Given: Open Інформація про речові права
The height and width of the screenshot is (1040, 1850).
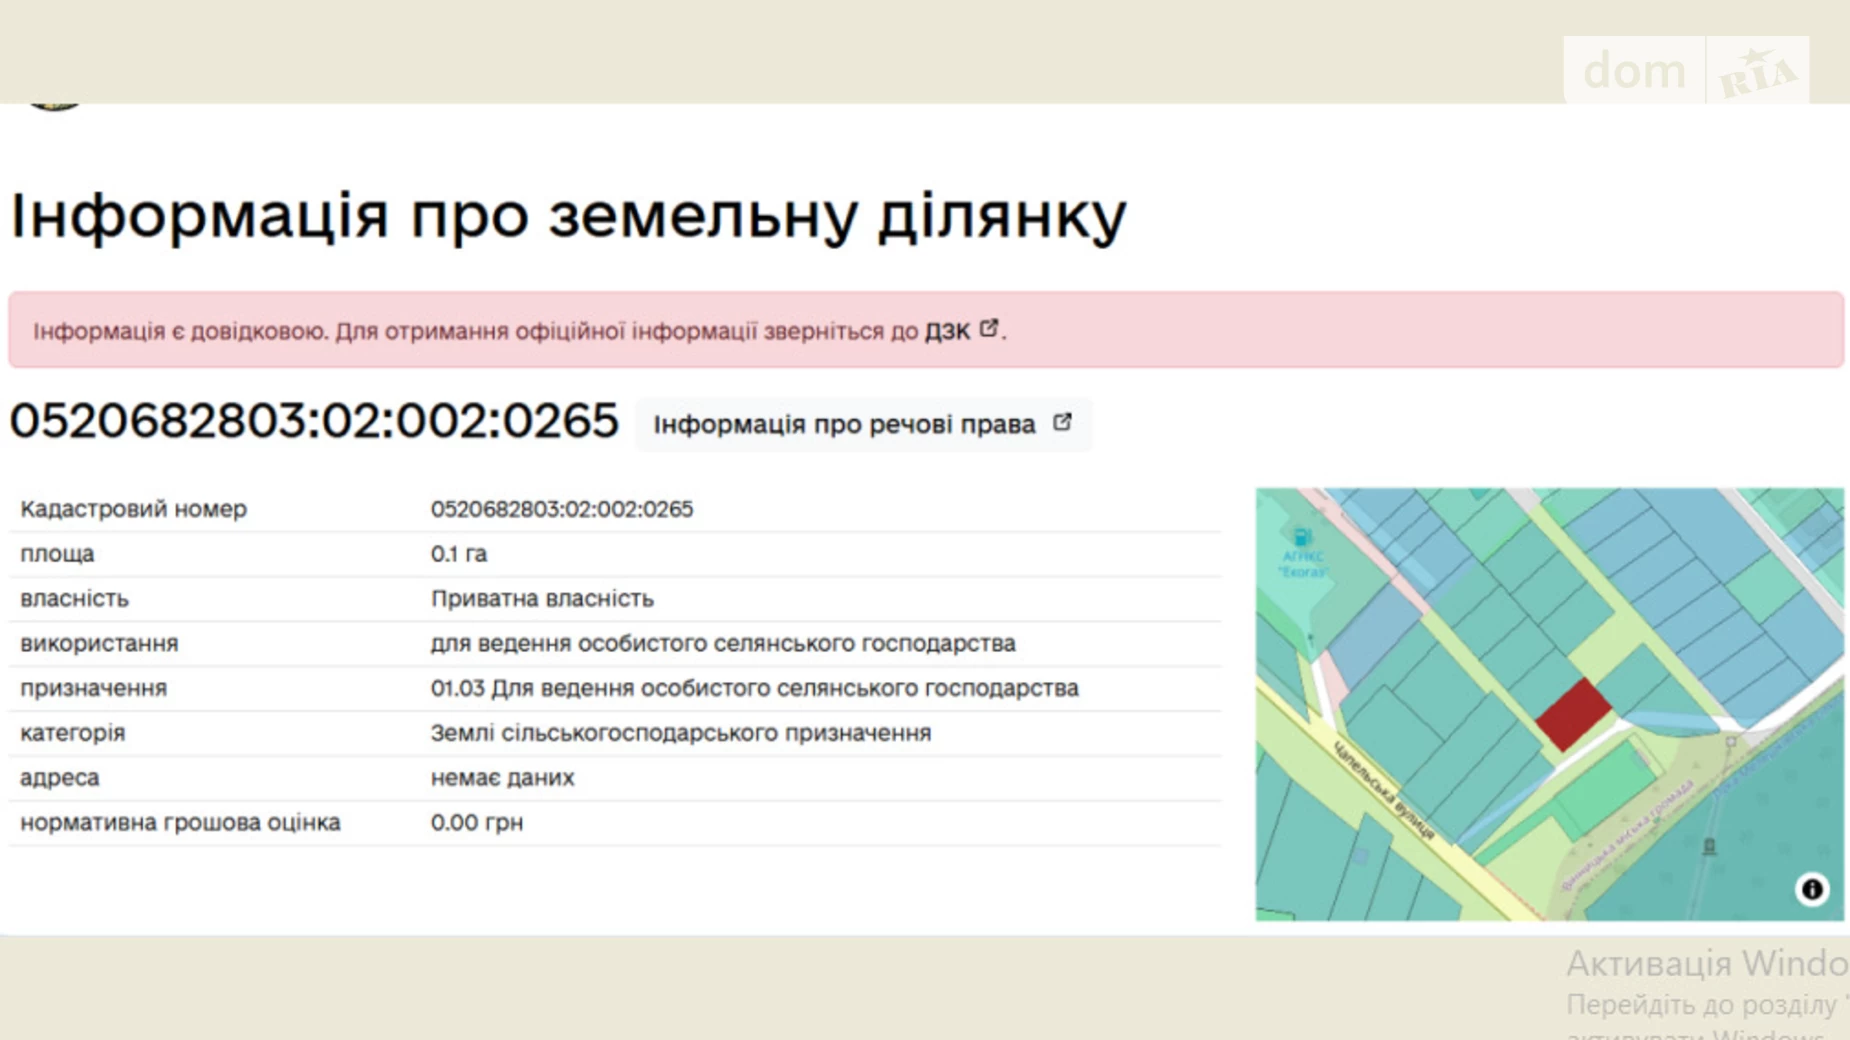Looking at the screenshot, I should click(x=844, y=425).
